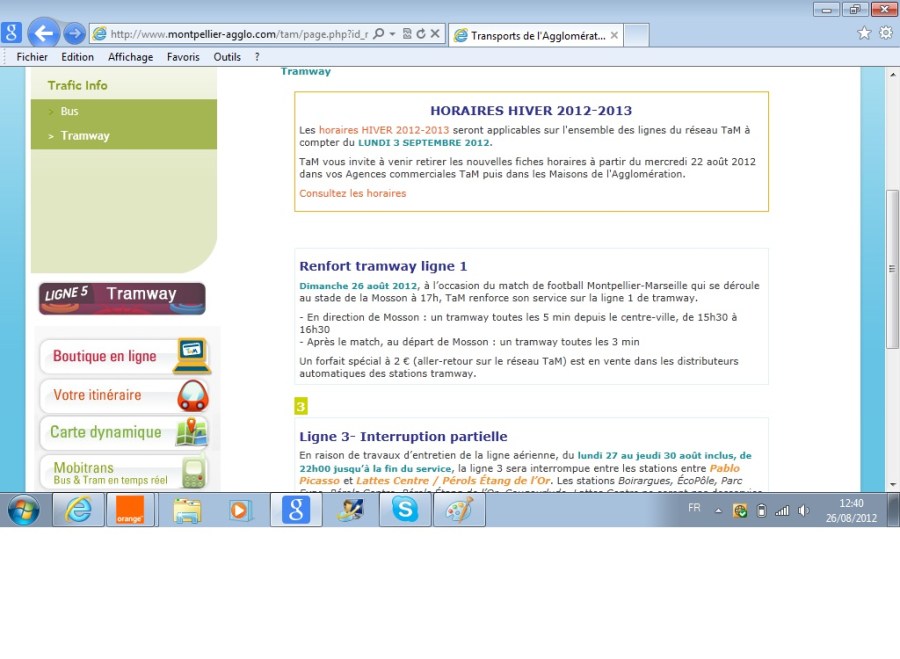
Task: Open the Boutique en ligne shopping icon
Action: (192, 356)
